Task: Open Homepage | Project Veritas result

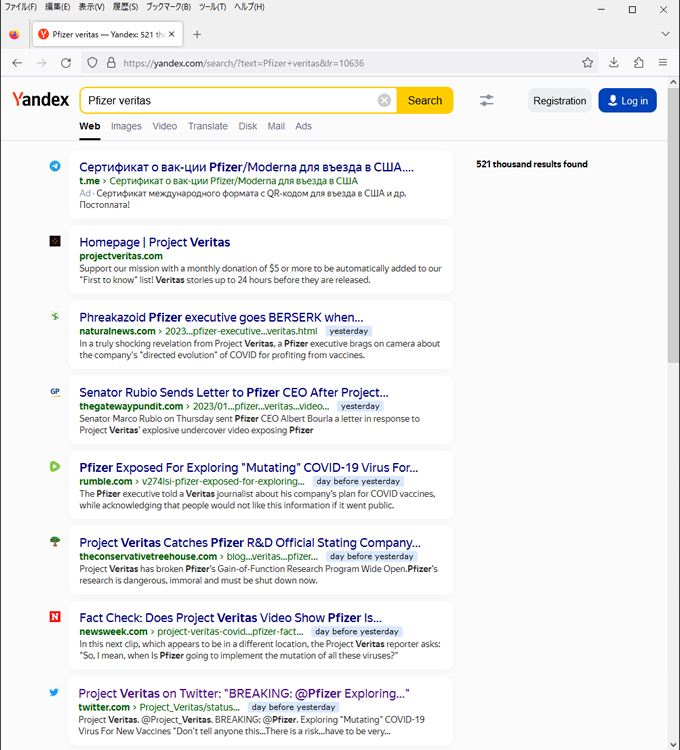Action: click(154, 242)
